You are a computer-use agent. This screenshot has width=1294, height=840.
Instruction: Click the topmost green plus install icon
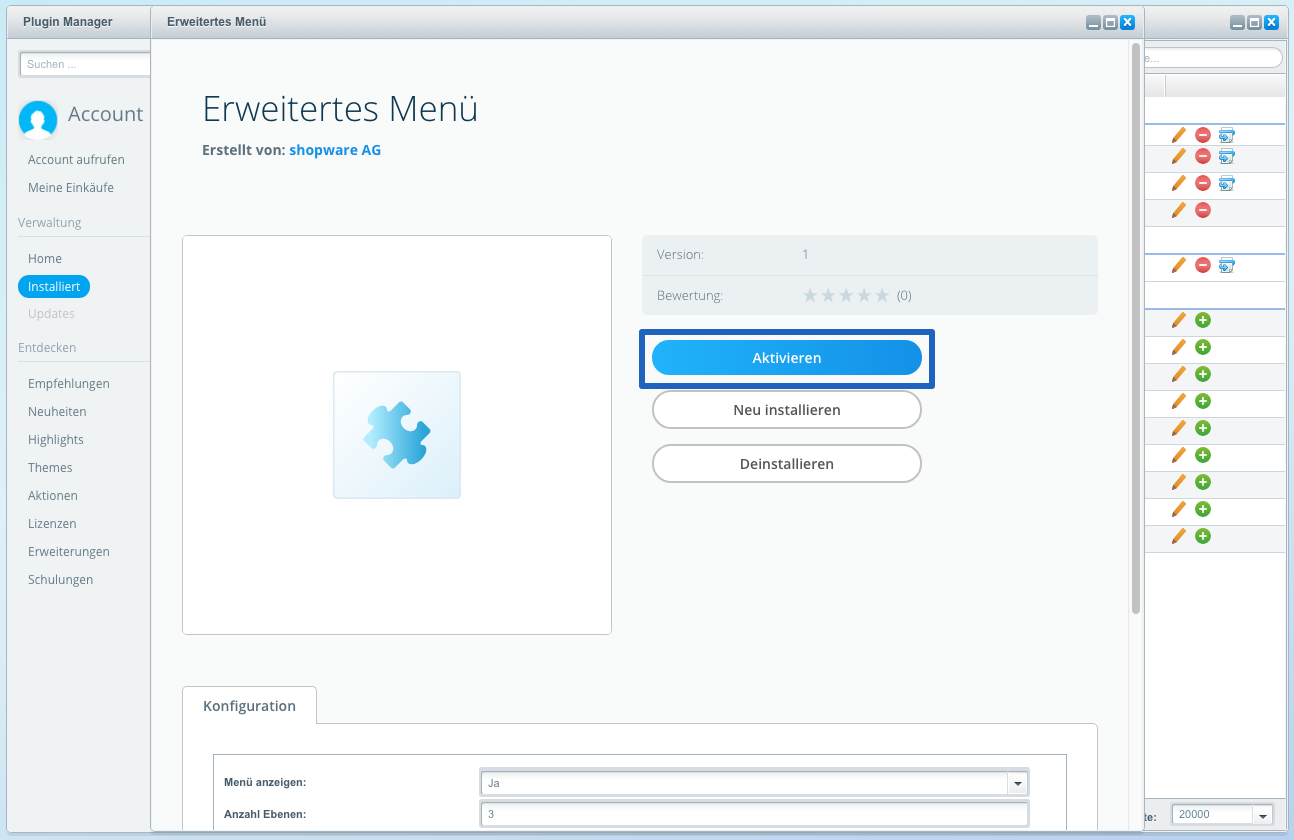(x=1203, y=320)
